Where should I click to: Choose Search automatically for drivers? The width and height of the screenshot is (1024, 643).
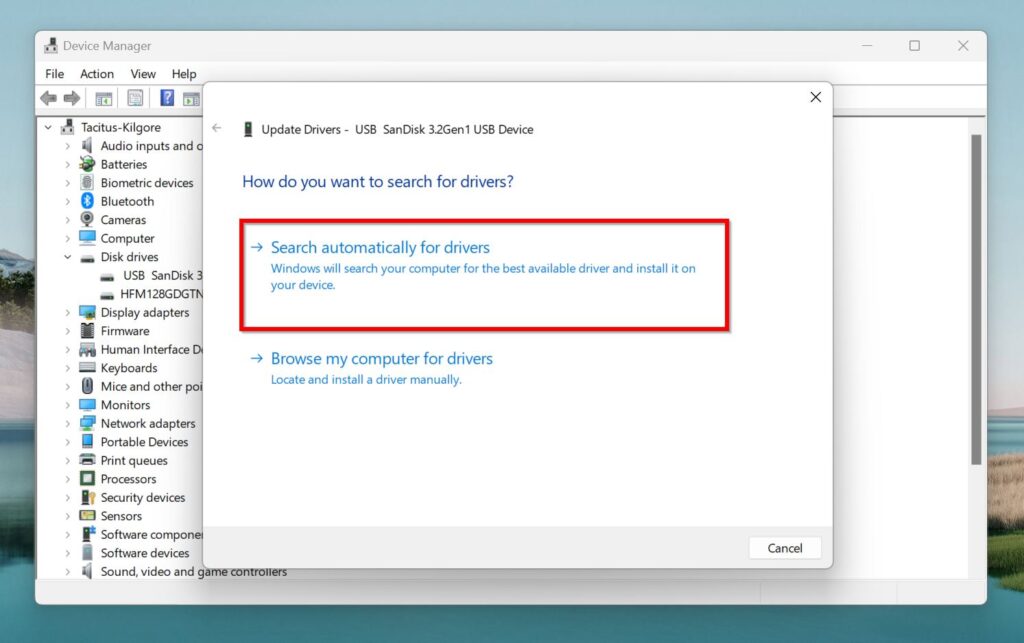(380, 247)
